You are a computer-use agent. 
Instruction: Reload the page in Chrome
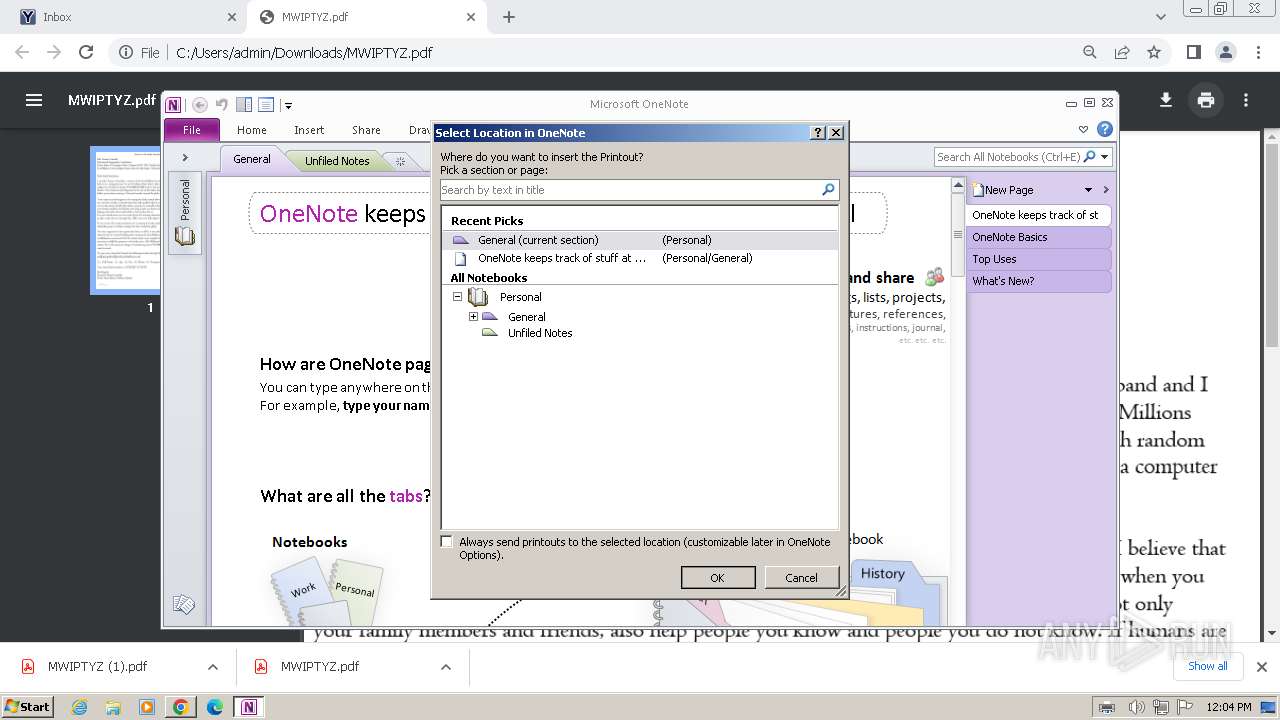[86, 52]
